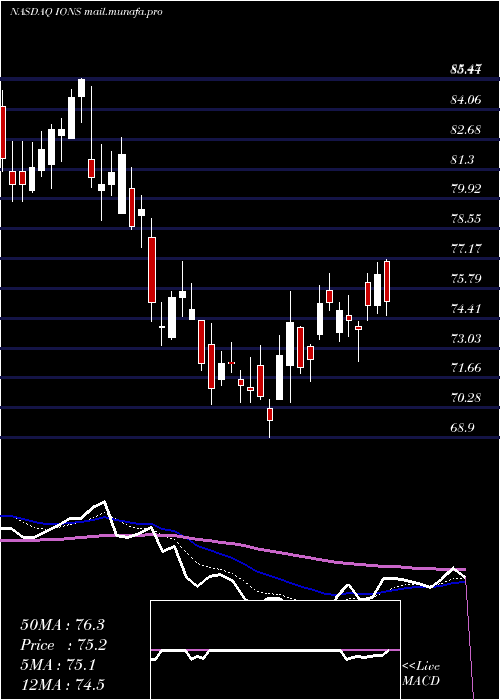Click the NASDAQ IONS mail.munafa.pro title text

tap(86, 12)
